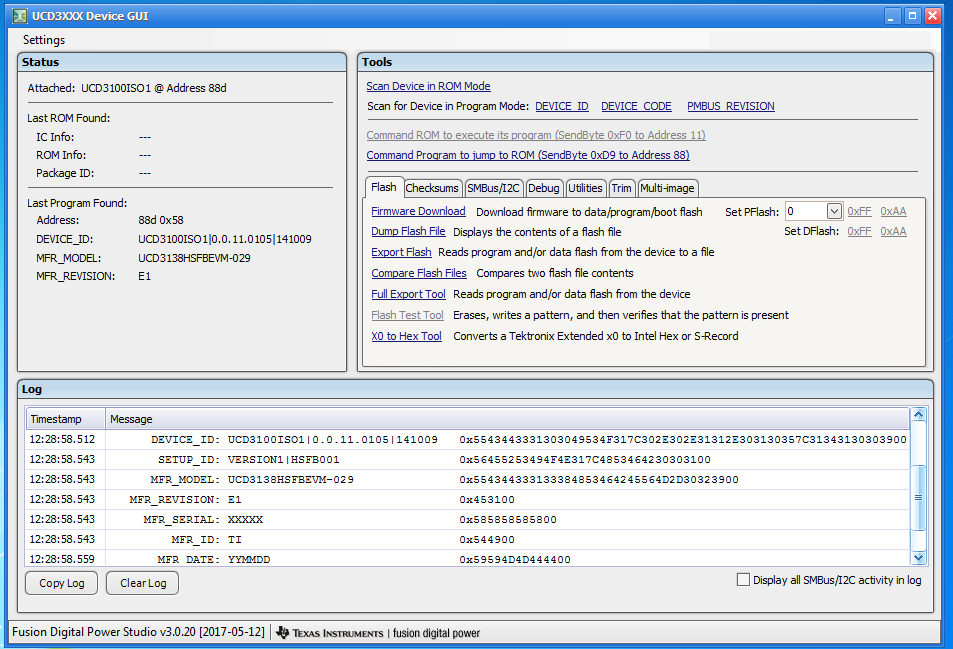Click Scan Device in ROM Mode link
Screen dimensions: 953x649
pos(428,86)
